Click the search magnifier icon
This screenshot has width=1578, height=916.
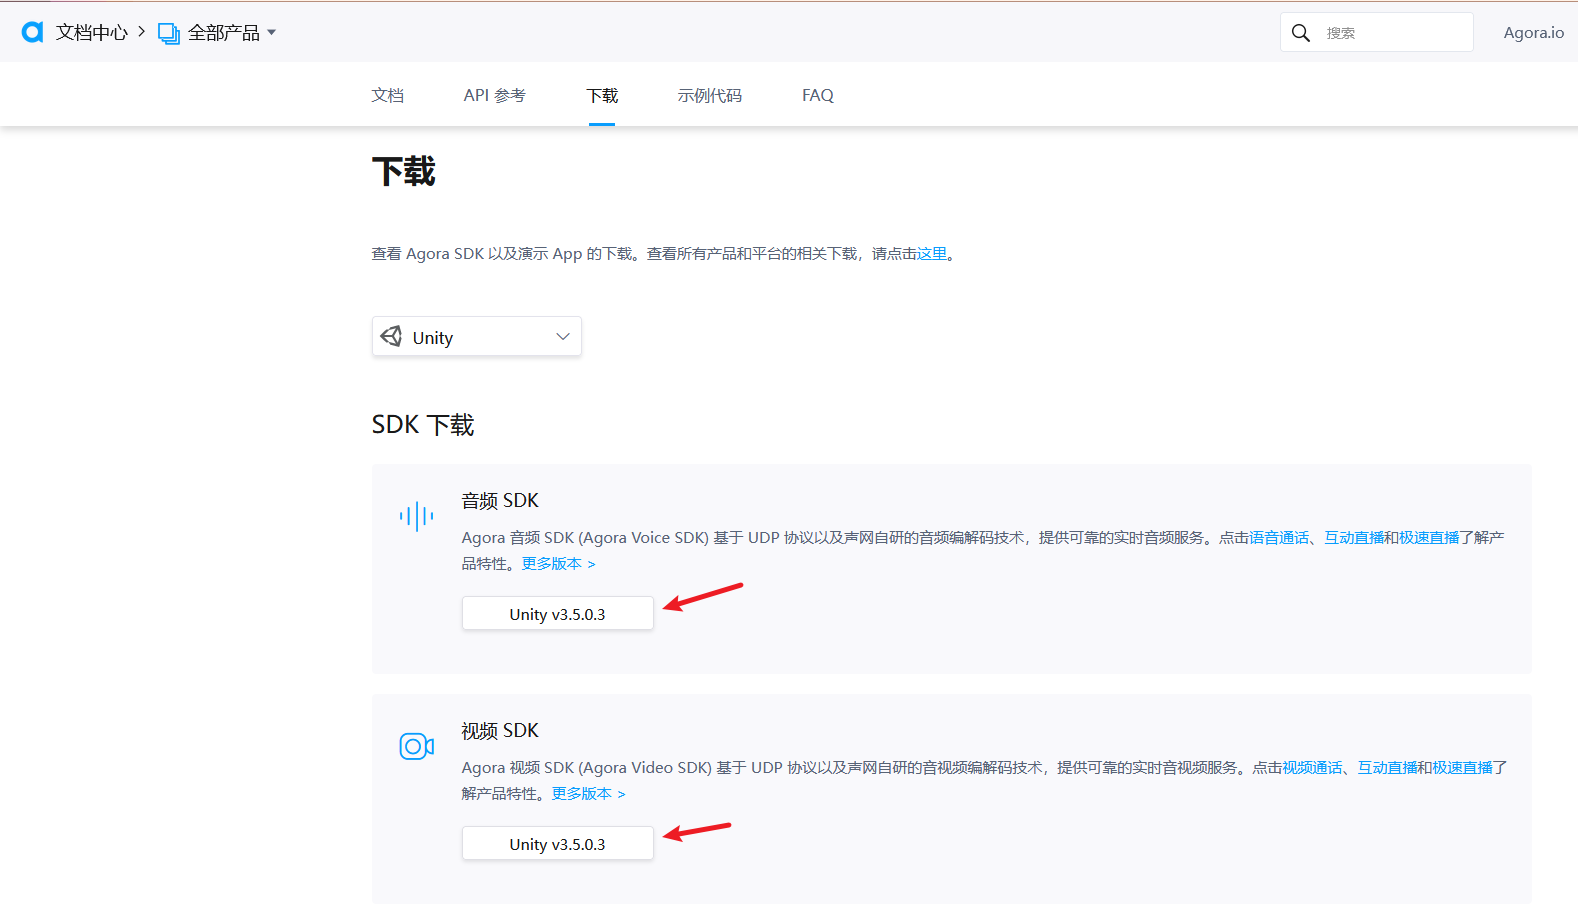pyautogui.click(x=1300, y=33)
